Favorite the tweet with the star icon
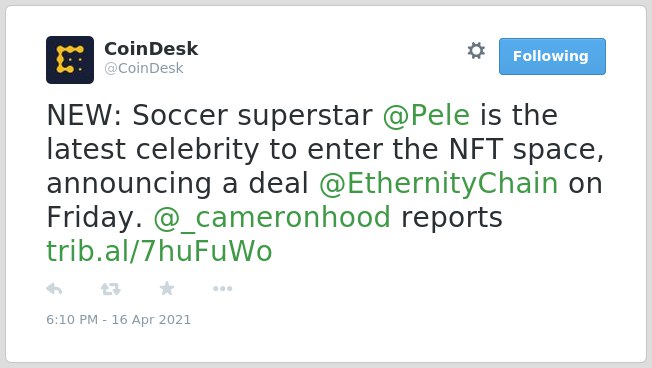Viewport: 652px width, 368px height. click(x=167, y=288)
